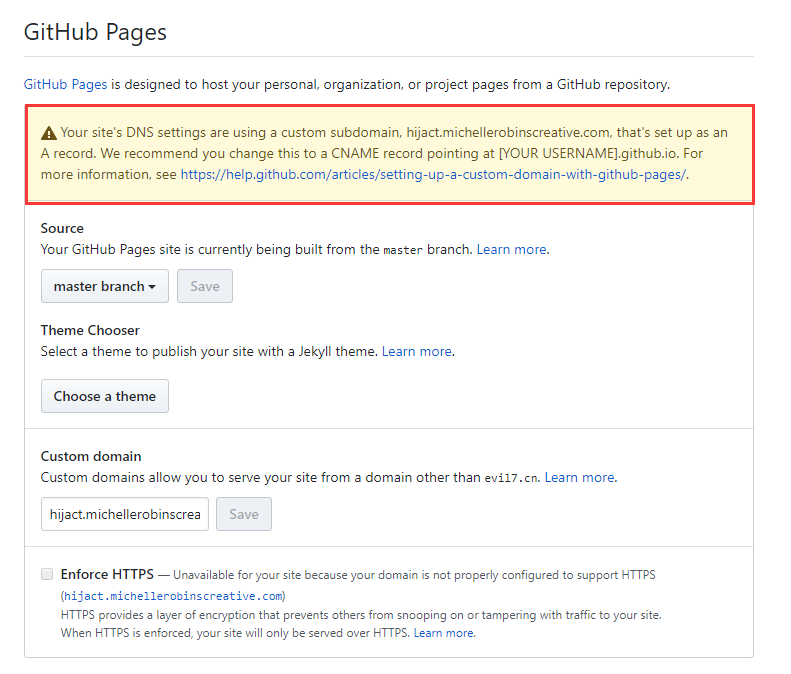Click Save button next to master branch
The image size is (791, 674).
click(205, 286)
